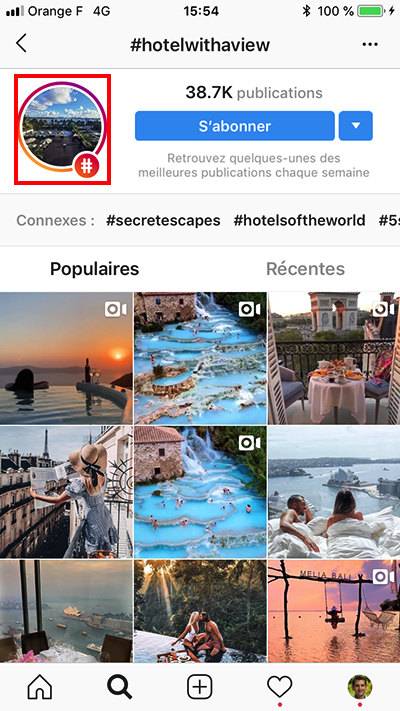
Task: Open the Search magnifier tab
Action: click(120, 687)
